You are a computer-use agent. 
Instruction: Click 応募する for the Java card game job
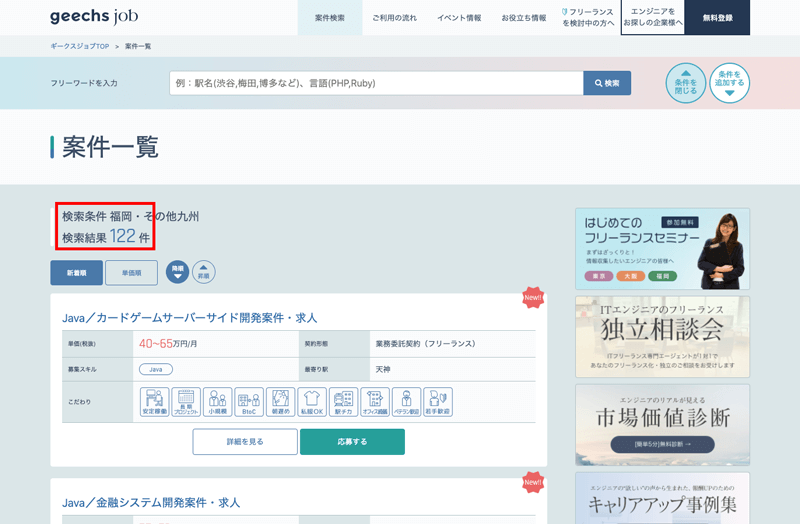pyautogui.click(x=352, y=442)
